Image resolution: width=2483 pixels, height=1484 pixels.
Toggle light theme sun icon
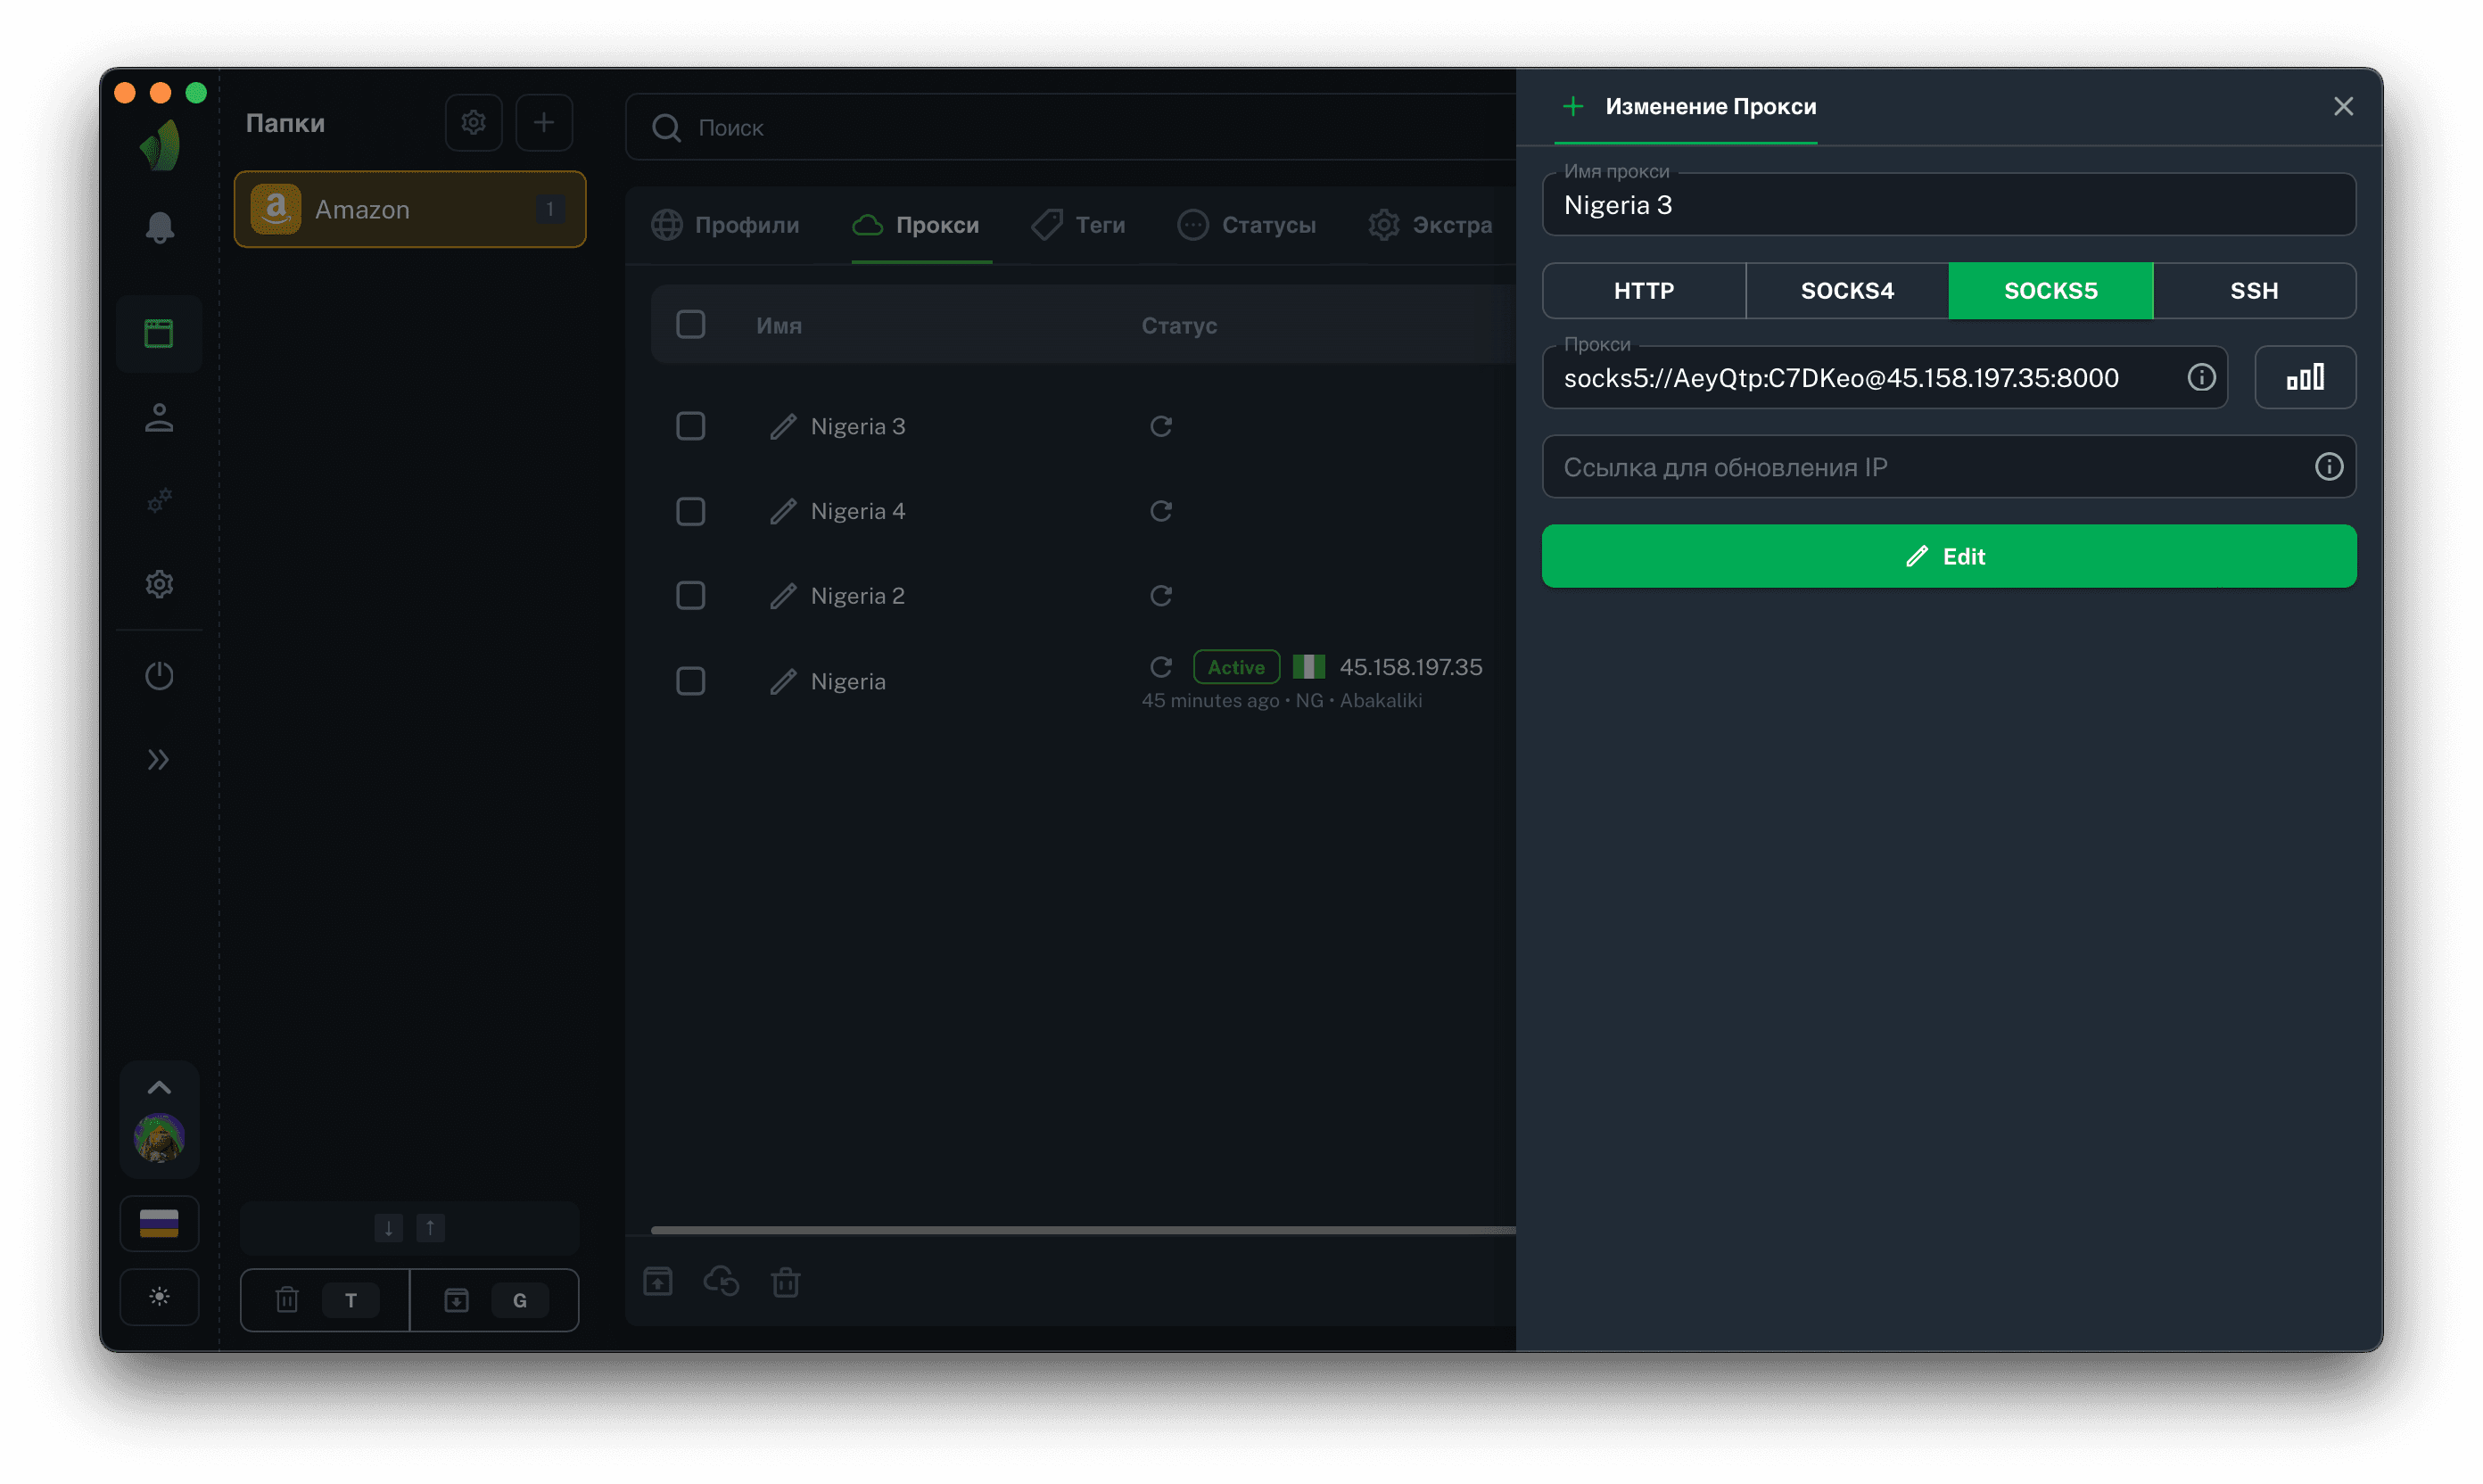tap(159, 1296)
